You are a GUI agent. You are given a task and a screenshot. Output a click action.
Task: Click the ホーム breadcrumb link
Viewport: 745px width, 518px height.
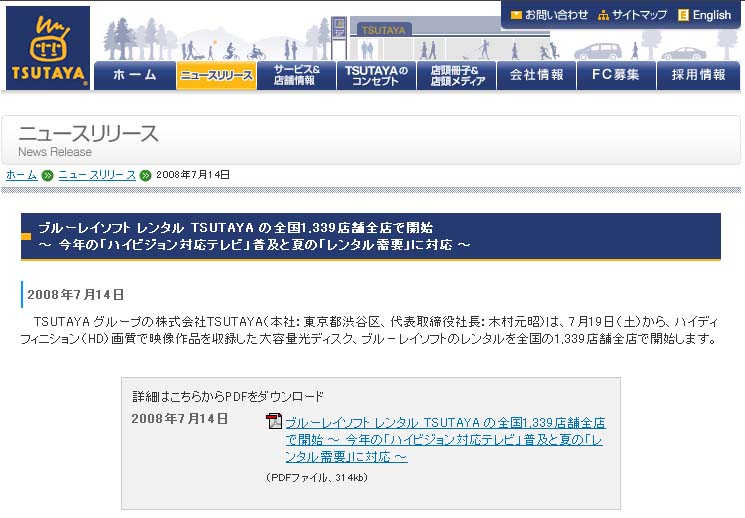tap(21, 175)
